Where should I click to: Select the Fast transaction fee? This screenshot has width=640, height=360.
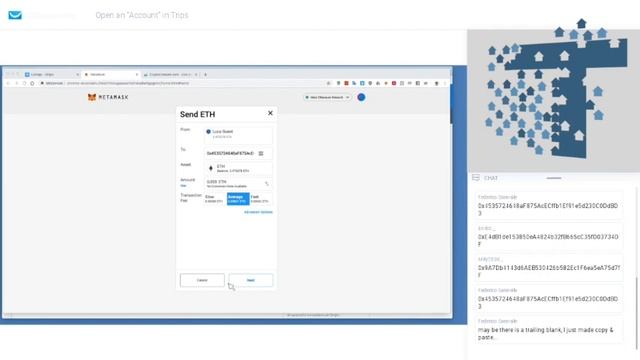pyautogui.click(x=261, y=199)
